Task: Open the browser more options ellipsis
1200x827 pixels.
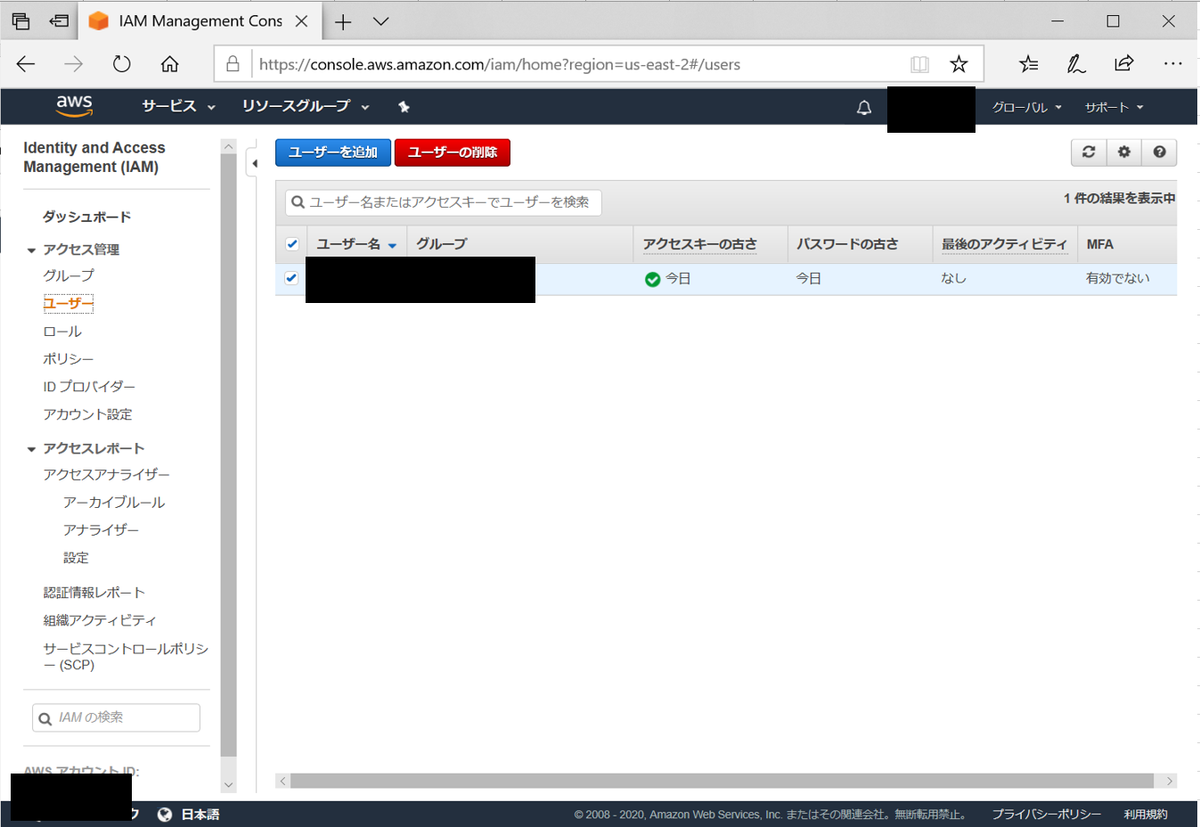Action: [1172, 64]
